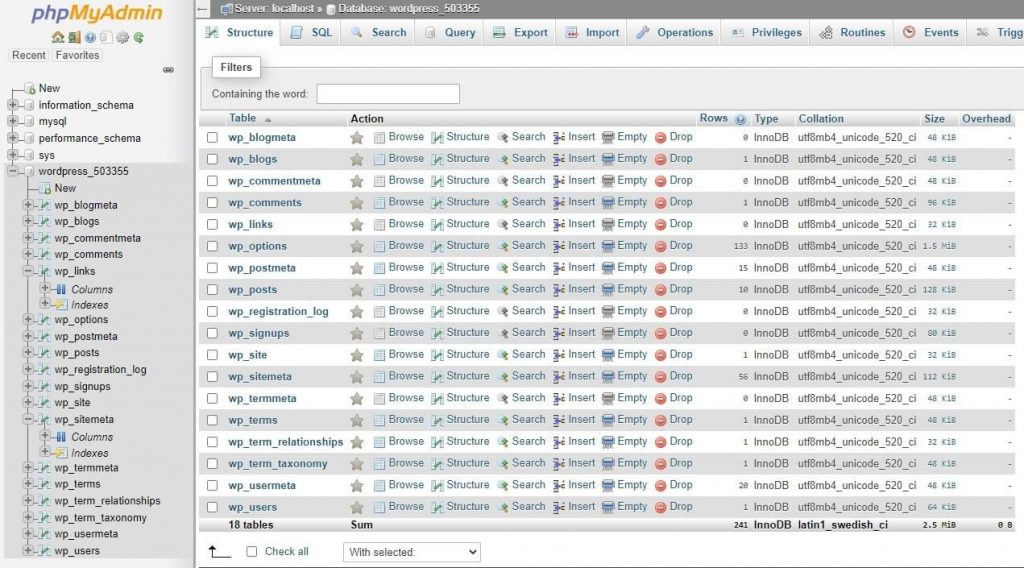Viewport: 1024px width, 568px height.
Task: Open the Export tab
Action: [520, 33]
